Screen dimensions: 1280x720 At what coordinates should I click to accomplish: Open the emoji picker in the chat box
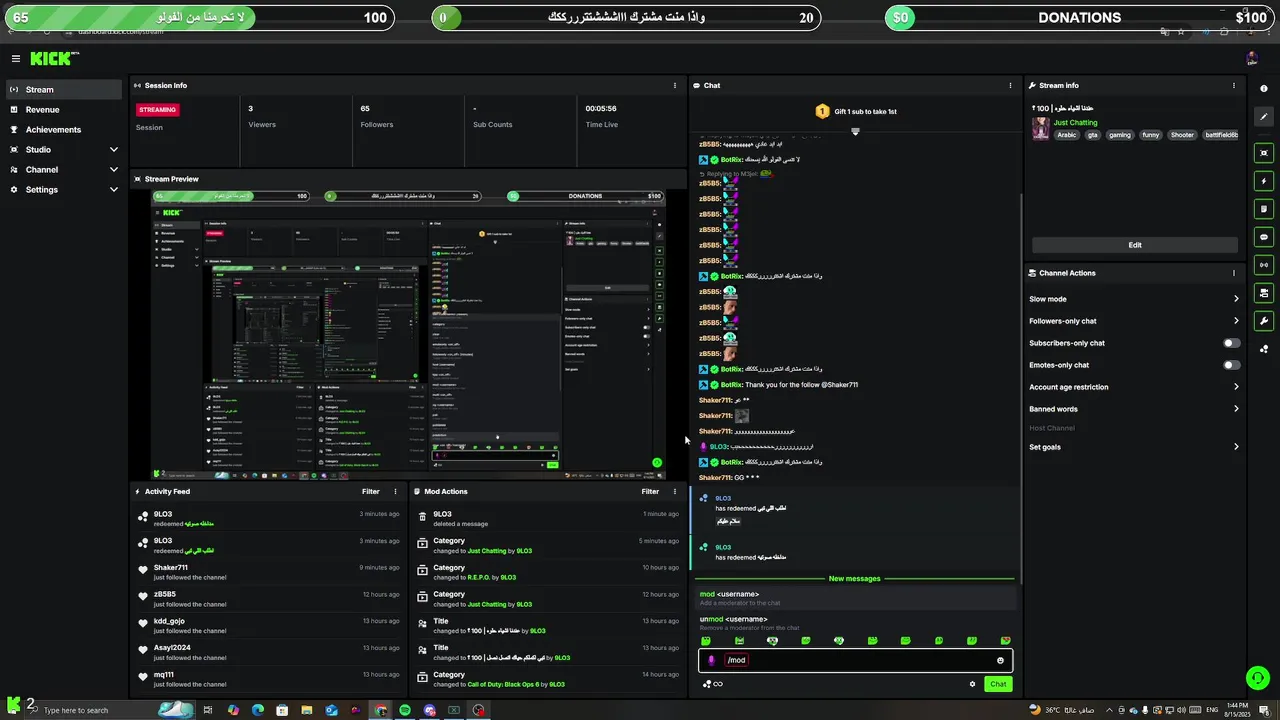(x=1000, y=660)
